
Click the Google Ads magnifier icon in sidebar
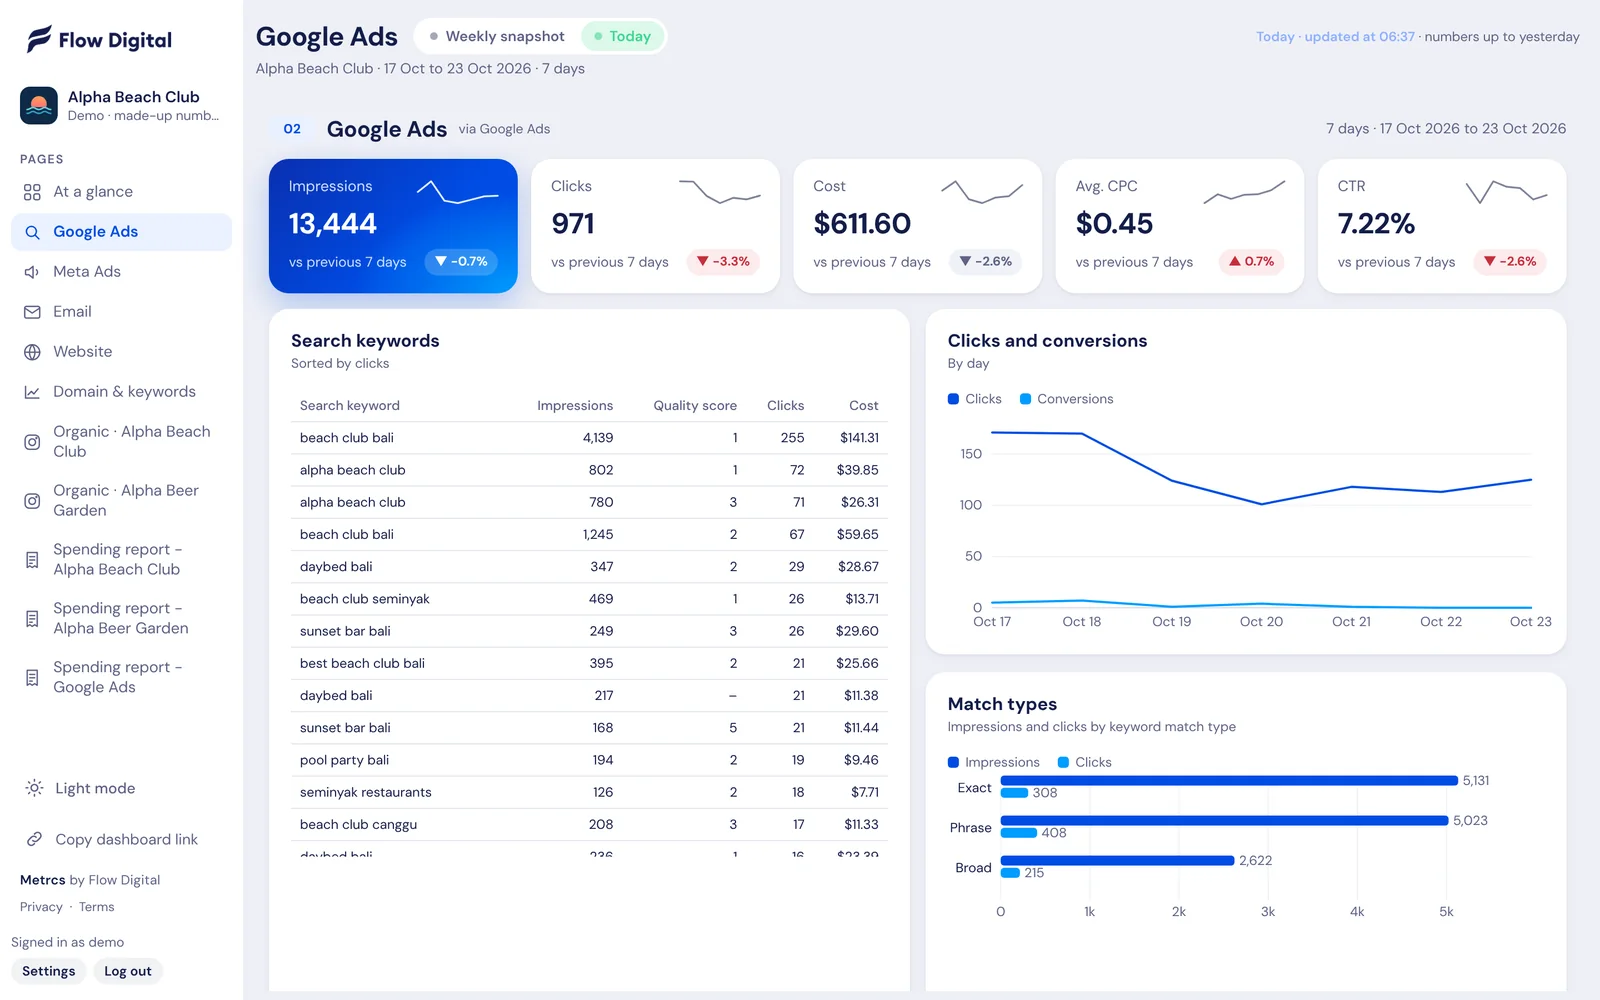click(x=32, y=232)
